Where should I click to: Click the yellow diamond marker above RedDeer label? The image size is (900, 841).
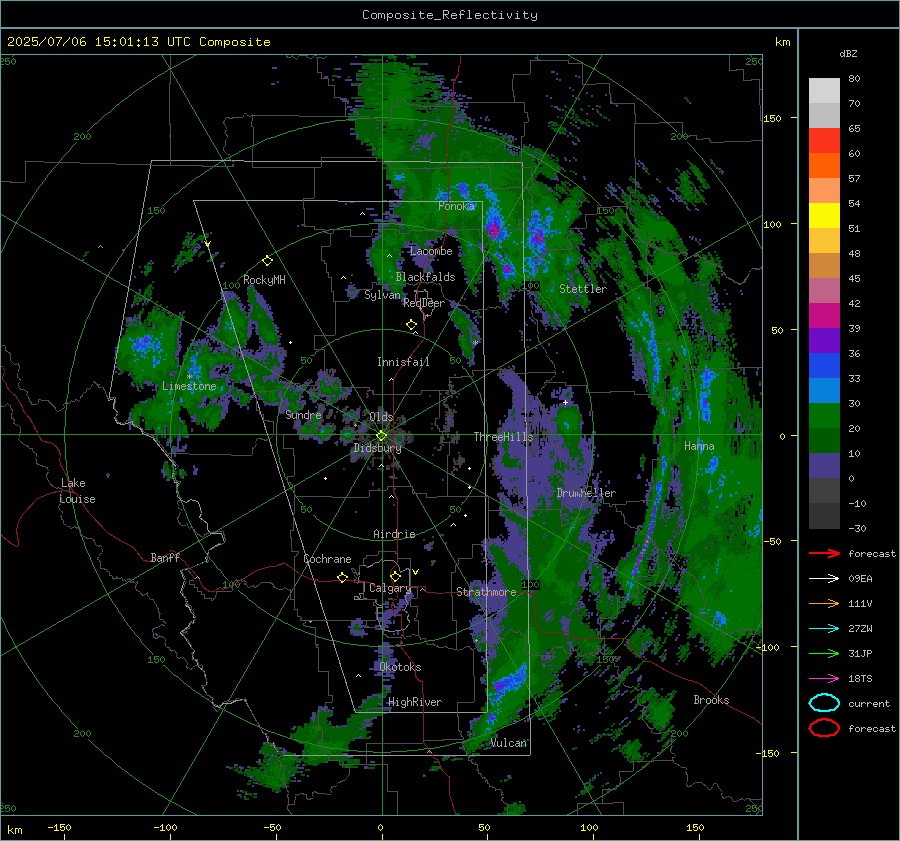click(x=412, y=325)
